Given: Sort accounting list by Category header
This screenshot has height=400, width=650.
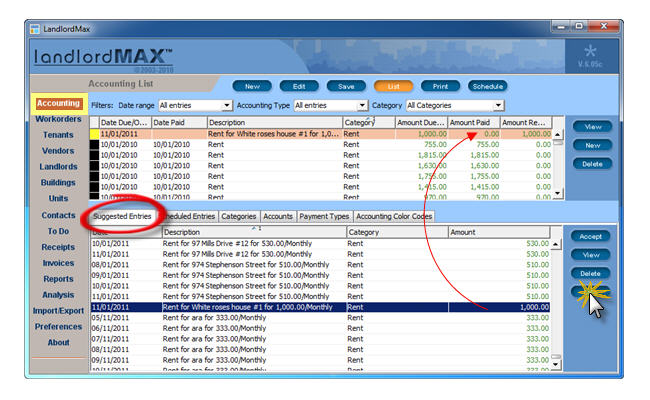Looking at the screenshot, I should pos(369,123).
